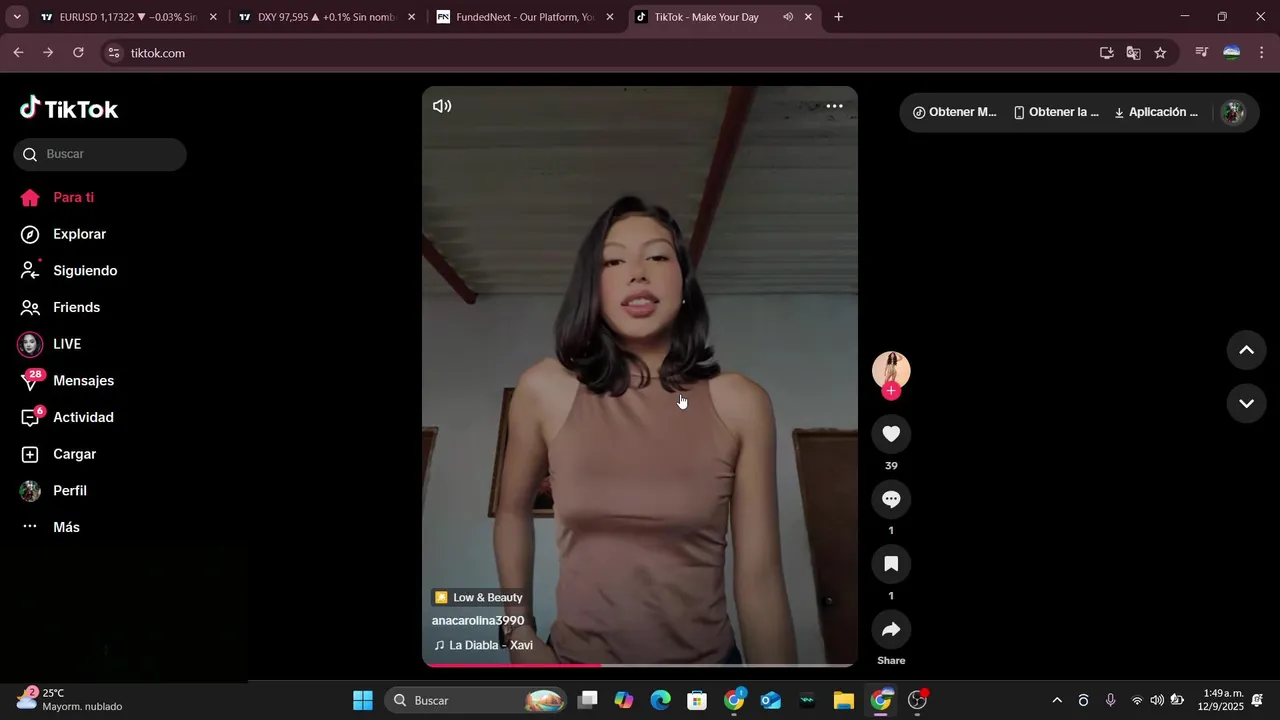Image resolution: width=1280 pixels, height=720 pixels.
Task: Bookmark the video to favorites
Action: 891,564
